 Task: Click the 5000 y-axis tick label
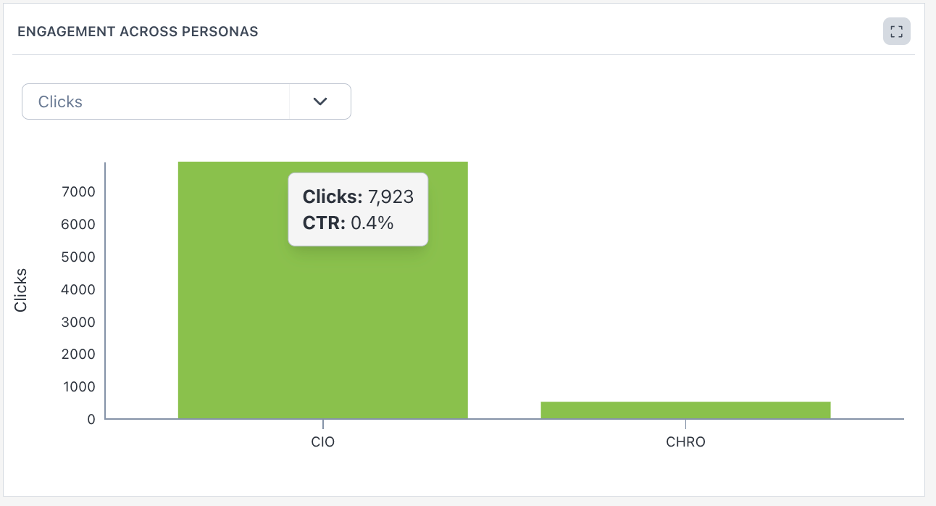[78, 257]
